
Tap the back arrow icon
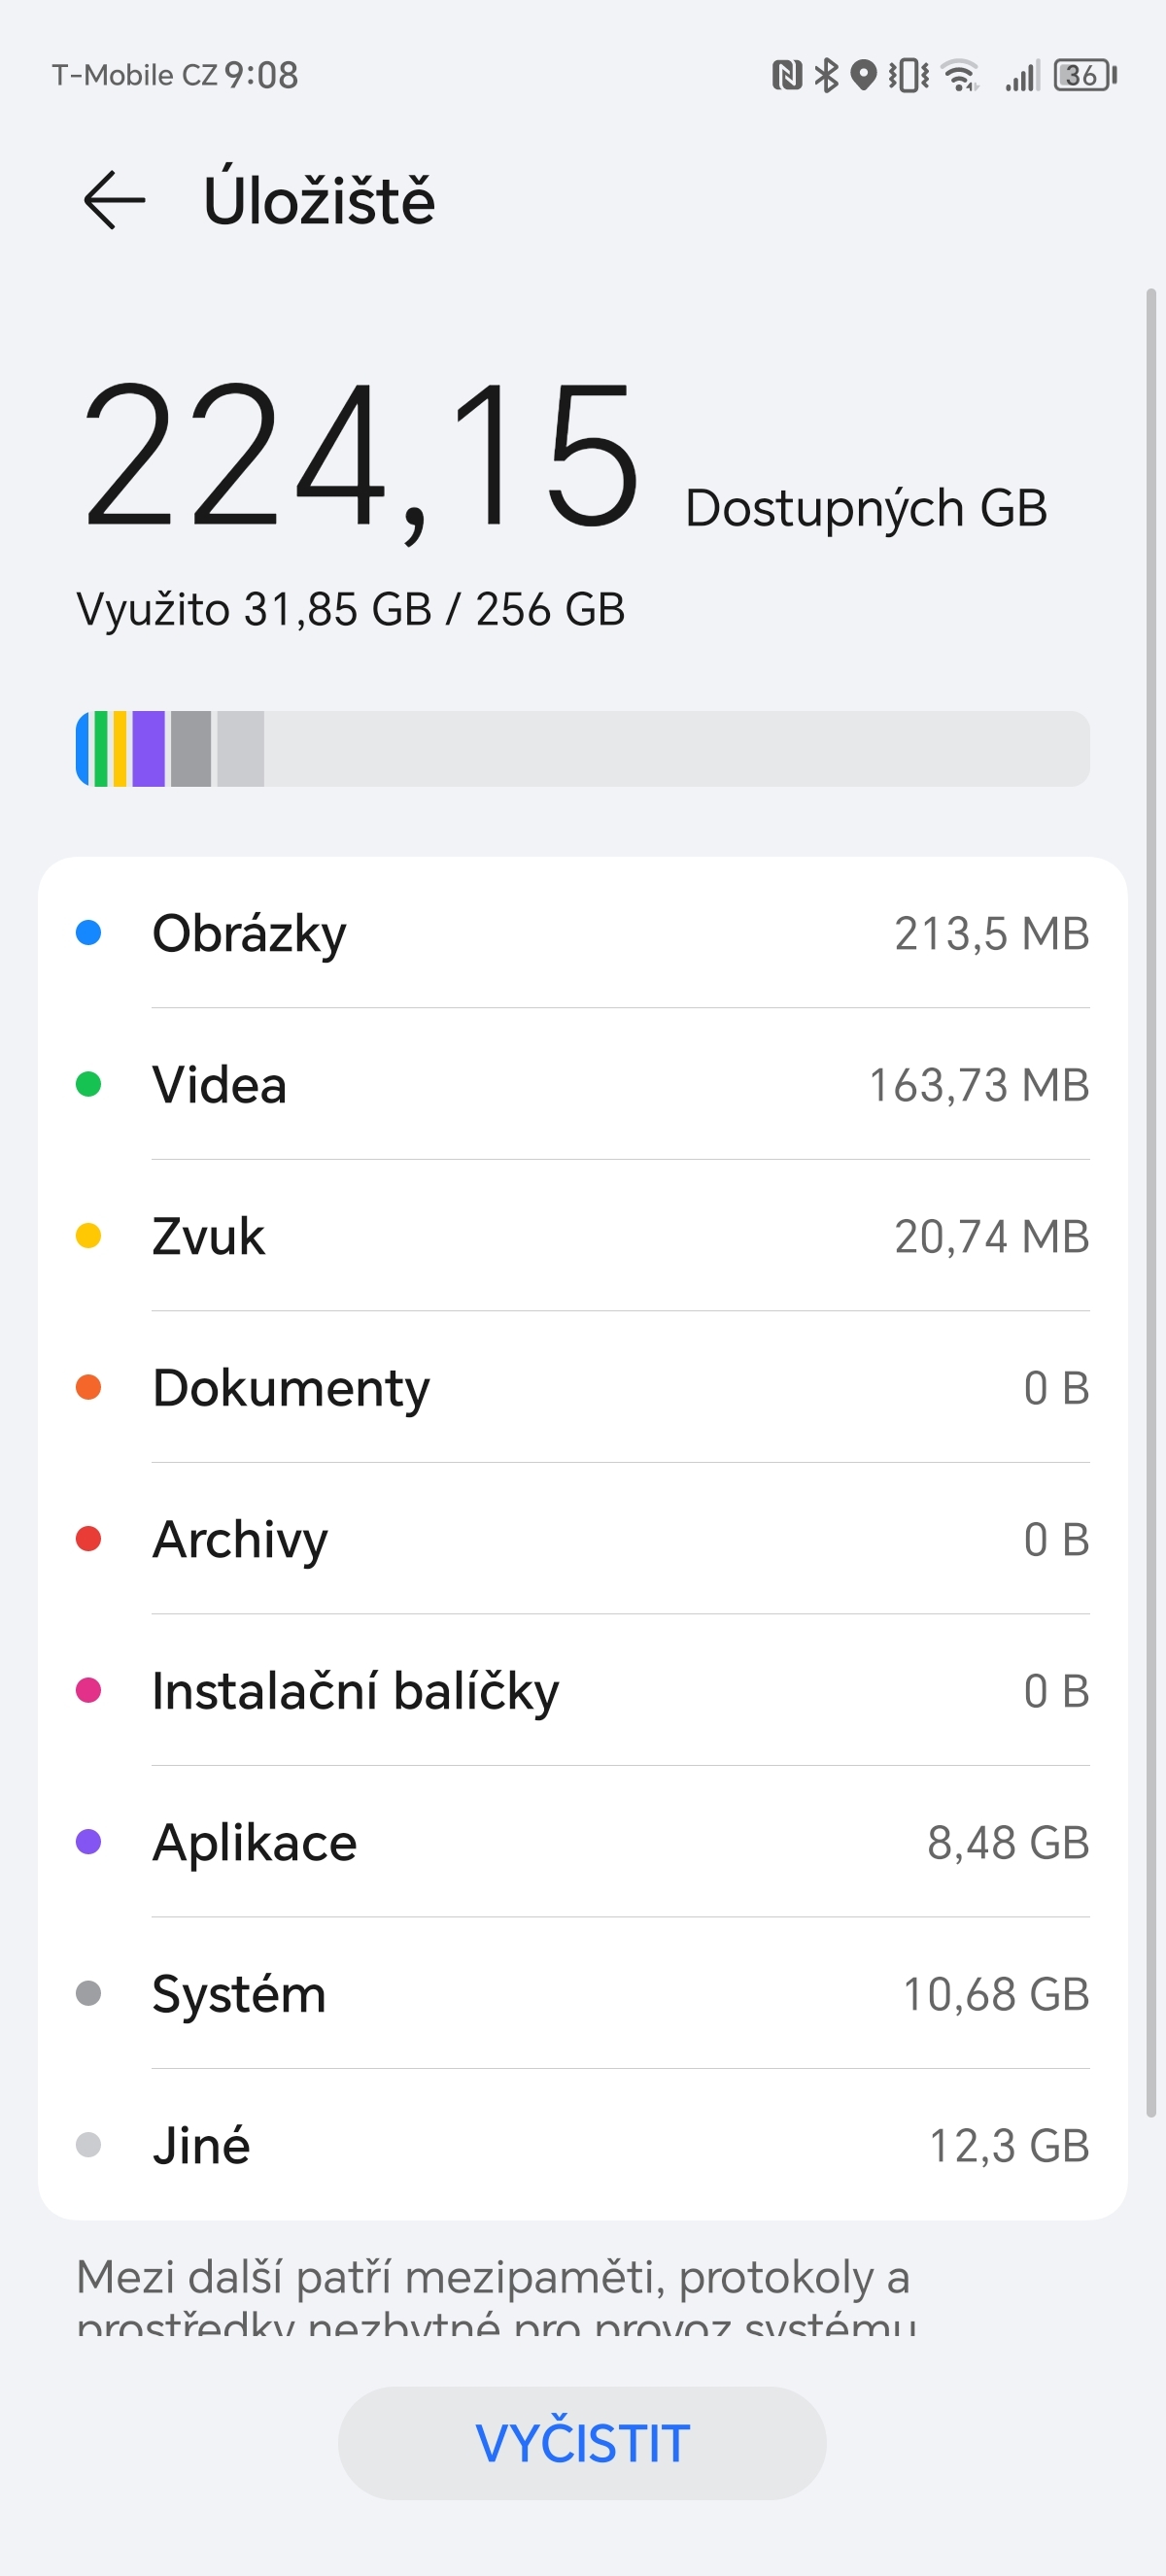(x=114, y=200)
